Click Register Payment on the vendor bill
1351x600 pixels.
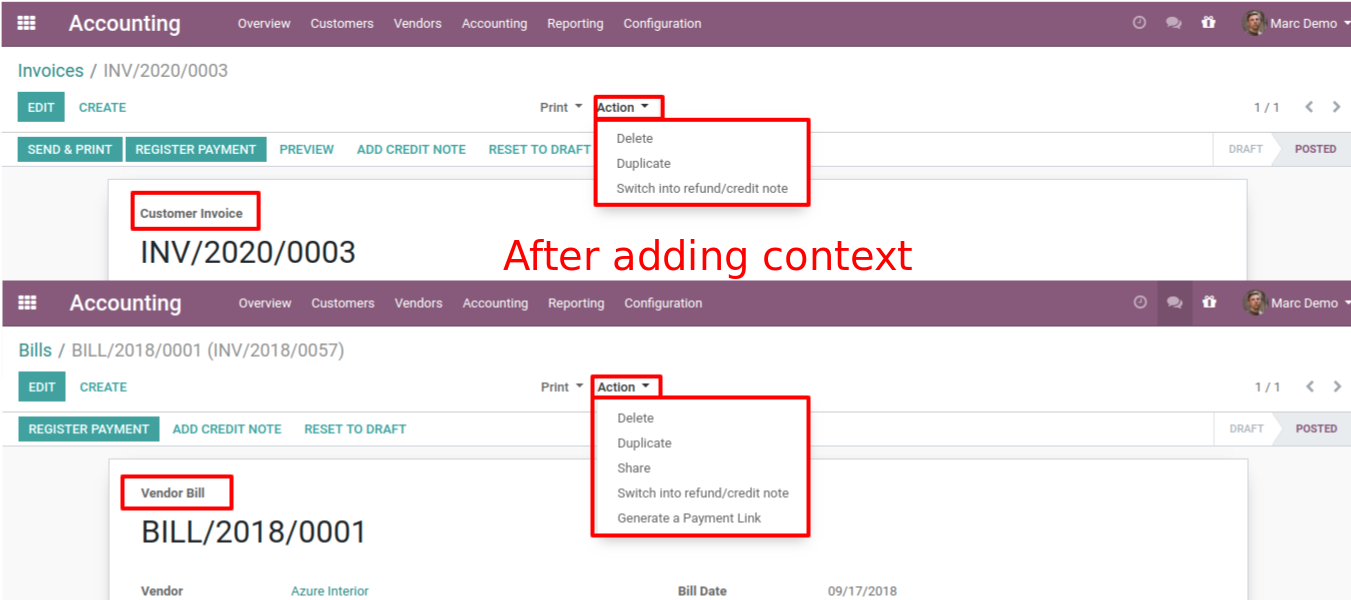(89, 429)
